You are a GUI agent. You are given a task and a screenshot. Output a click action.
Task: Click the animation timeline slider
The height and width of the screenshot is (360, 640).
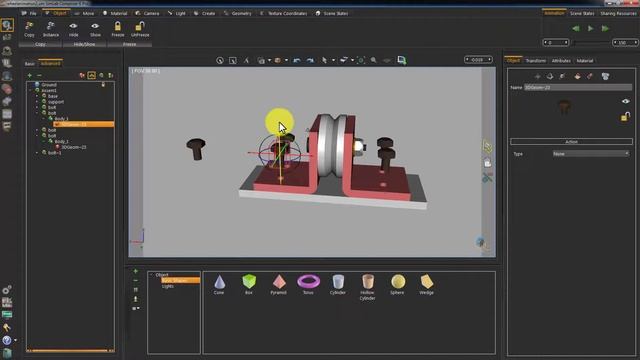click(x=591, y=42)
